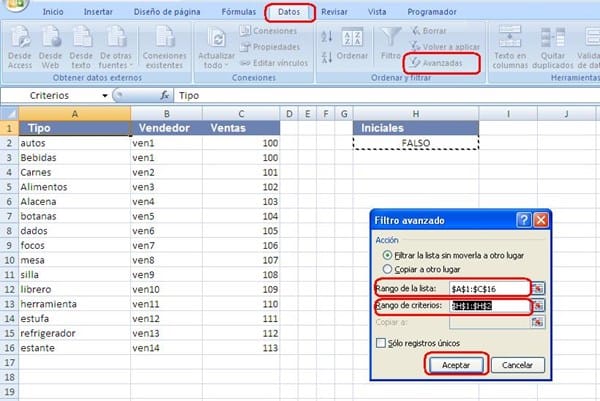600x401 pixels.
Task: Click the Editar vínculos command
Action: point(274,63)
